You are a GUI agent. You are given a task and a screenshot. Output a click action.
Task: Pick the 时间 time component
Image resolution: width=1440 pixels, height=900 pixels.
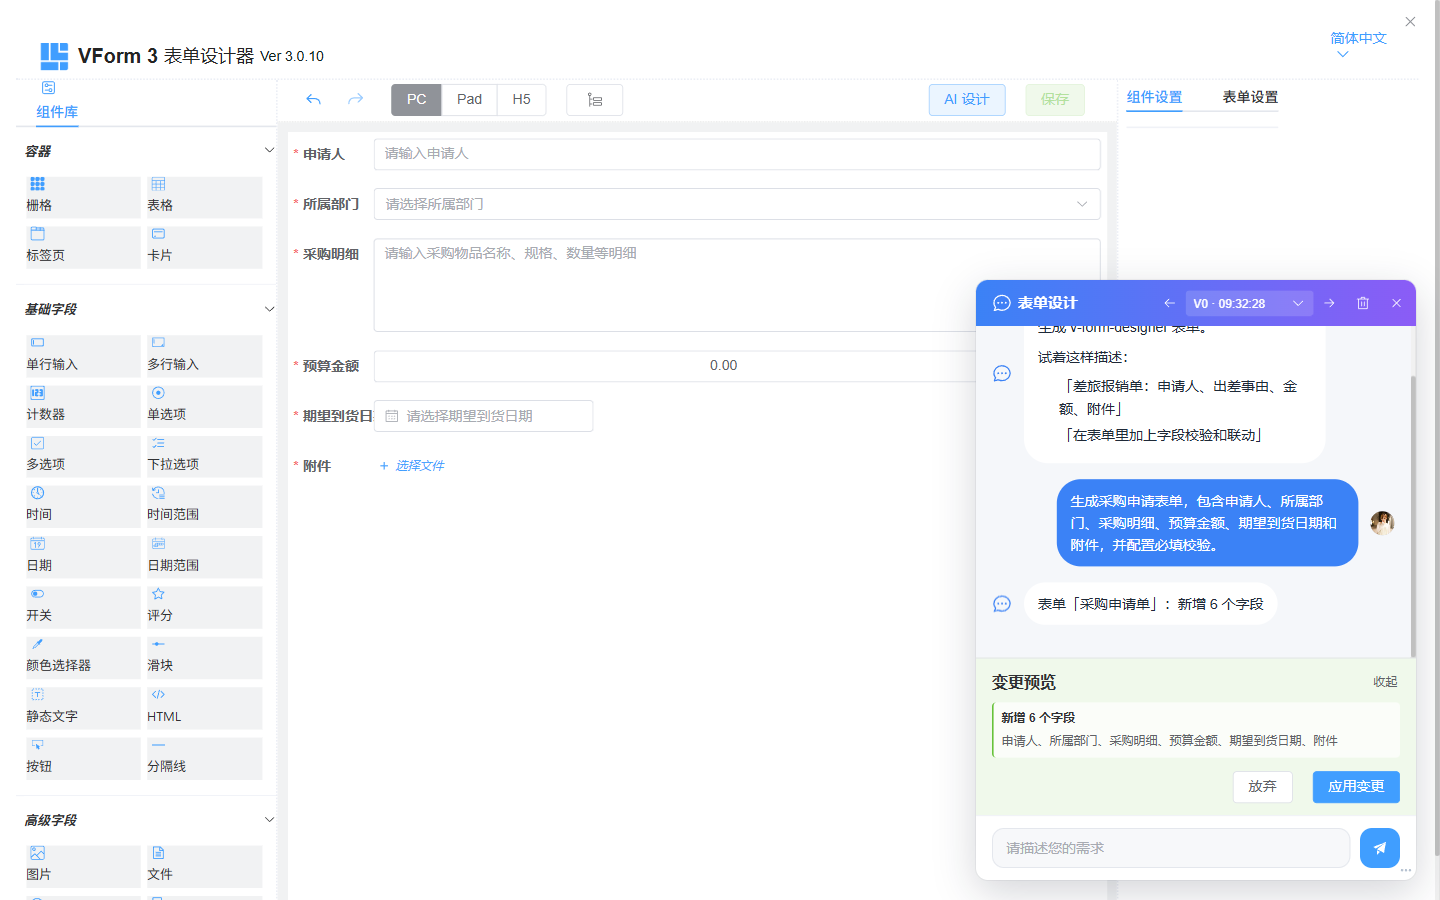coord(83,506)
